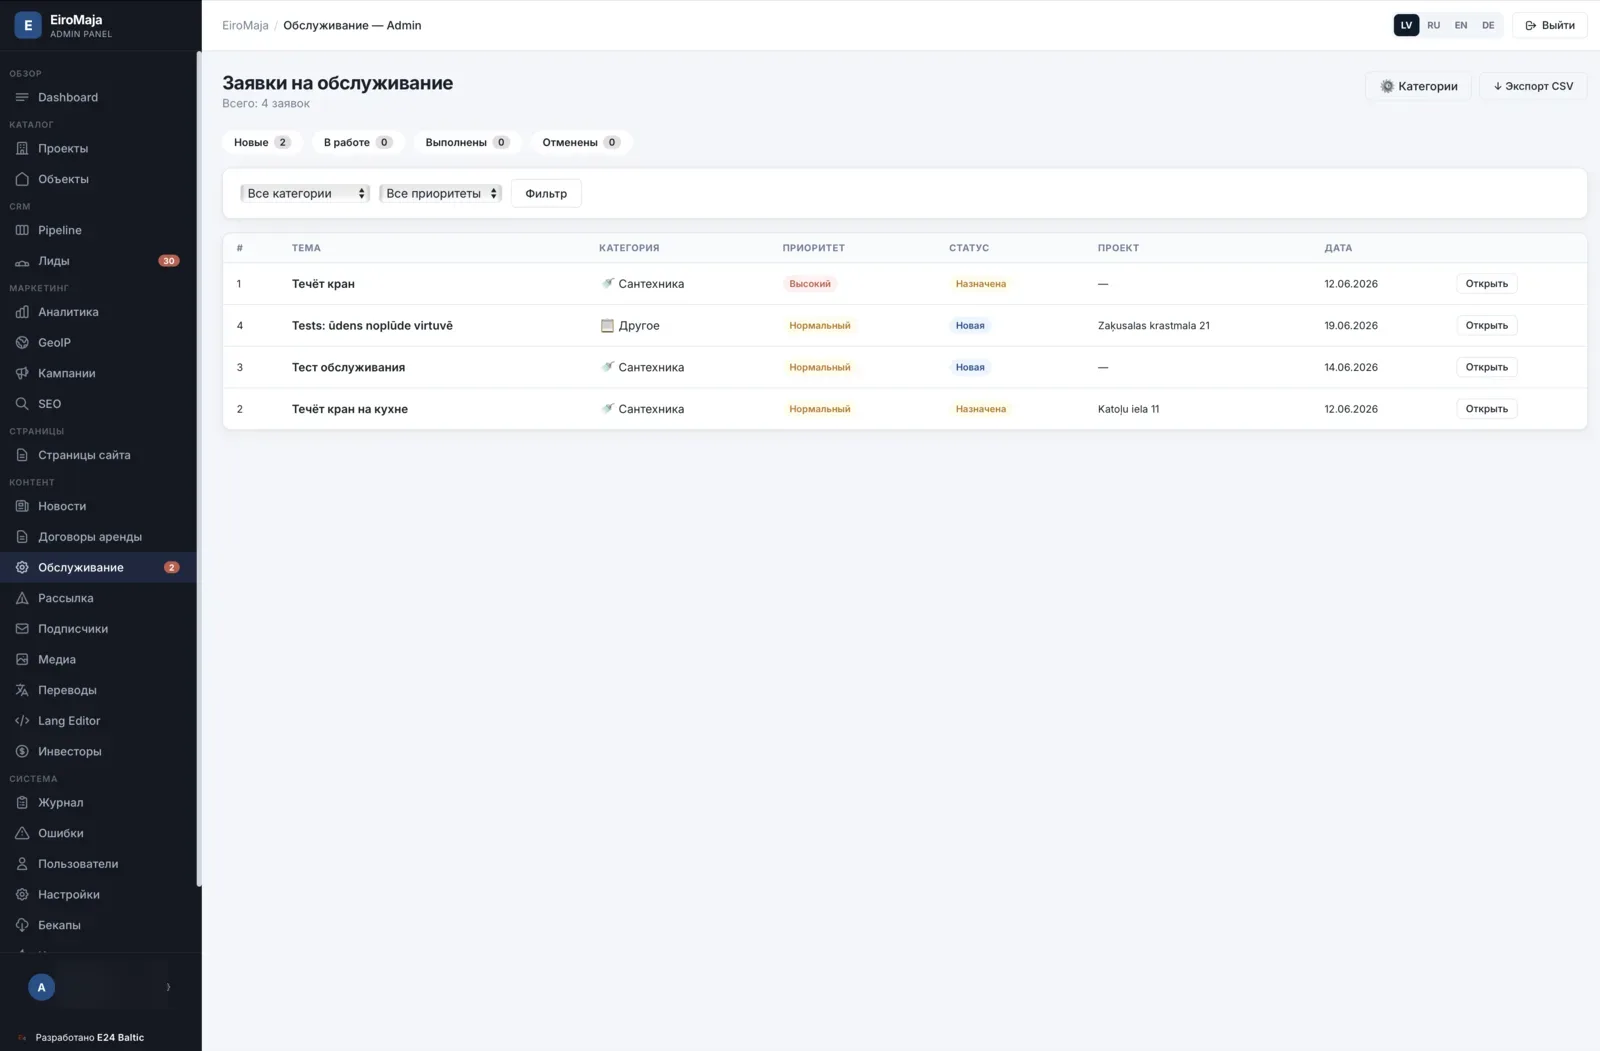Switch language to RU
The height and width of the screenshot is (1051, 1600).
pos(1434,25)
